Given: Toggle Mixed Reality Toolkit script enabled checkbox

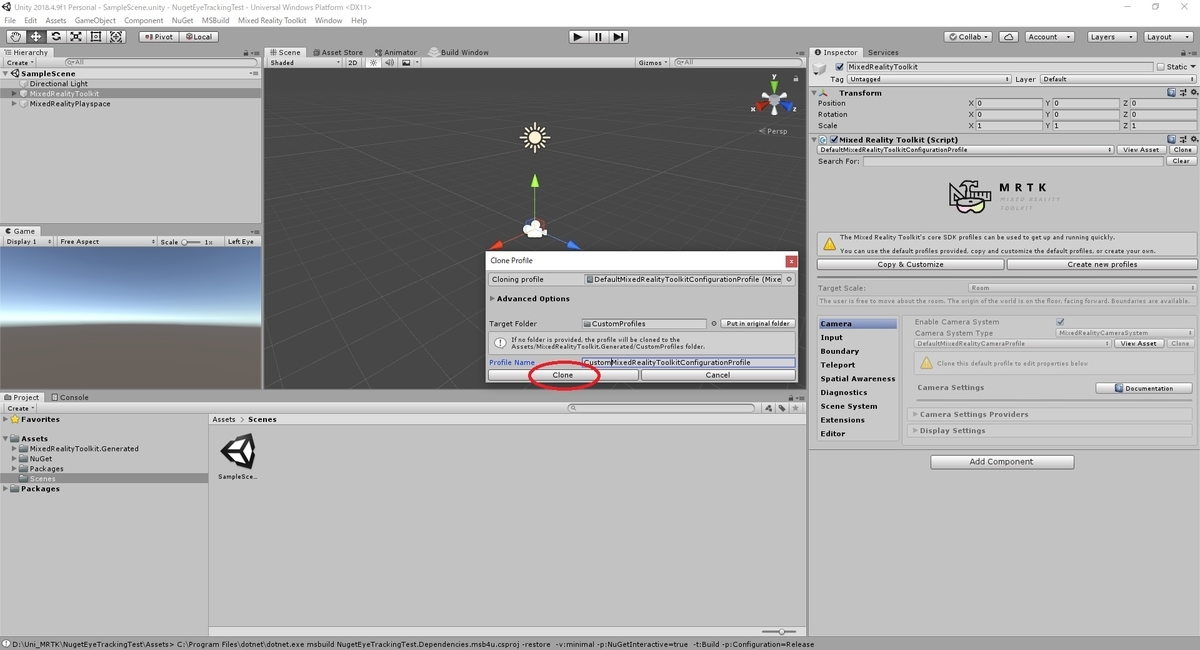Looking at the screenshot, I should 834,140.
